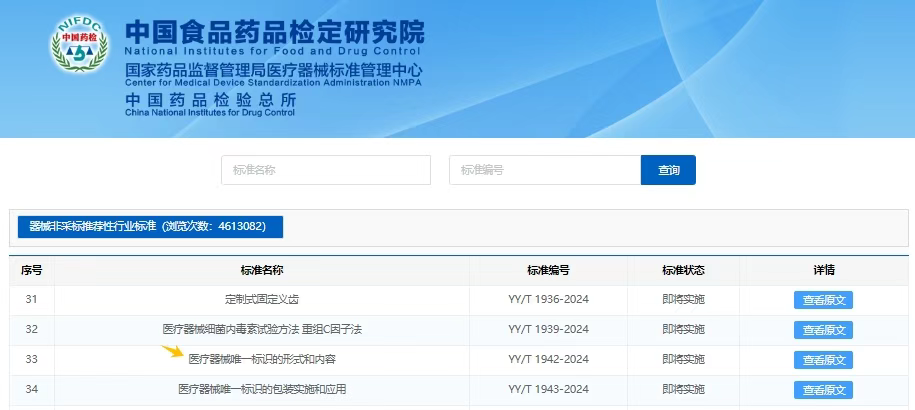Open 查看原文 for YY/T 1939-2024

(x=823, y=330)
